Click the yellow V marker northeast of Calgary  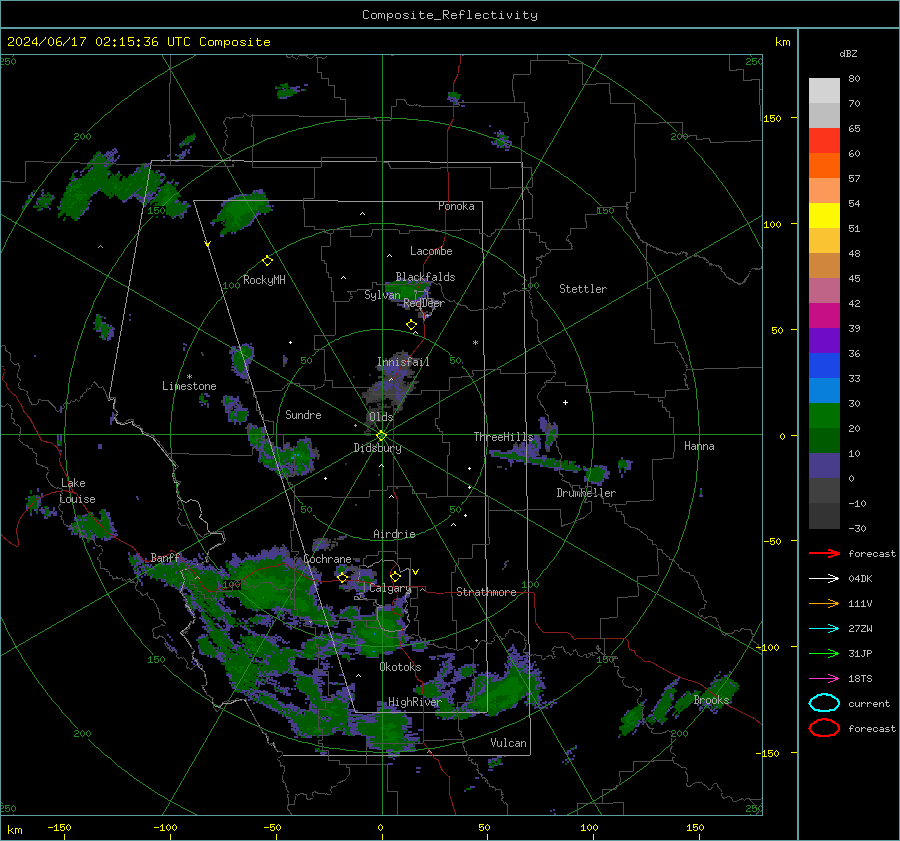[416, 572]
